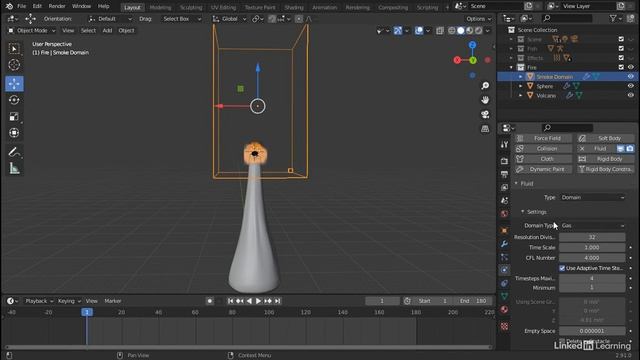Viewport: 640px width, 360px height.
Task: Toggle the Show Overlays button
Action: [419, 31]
